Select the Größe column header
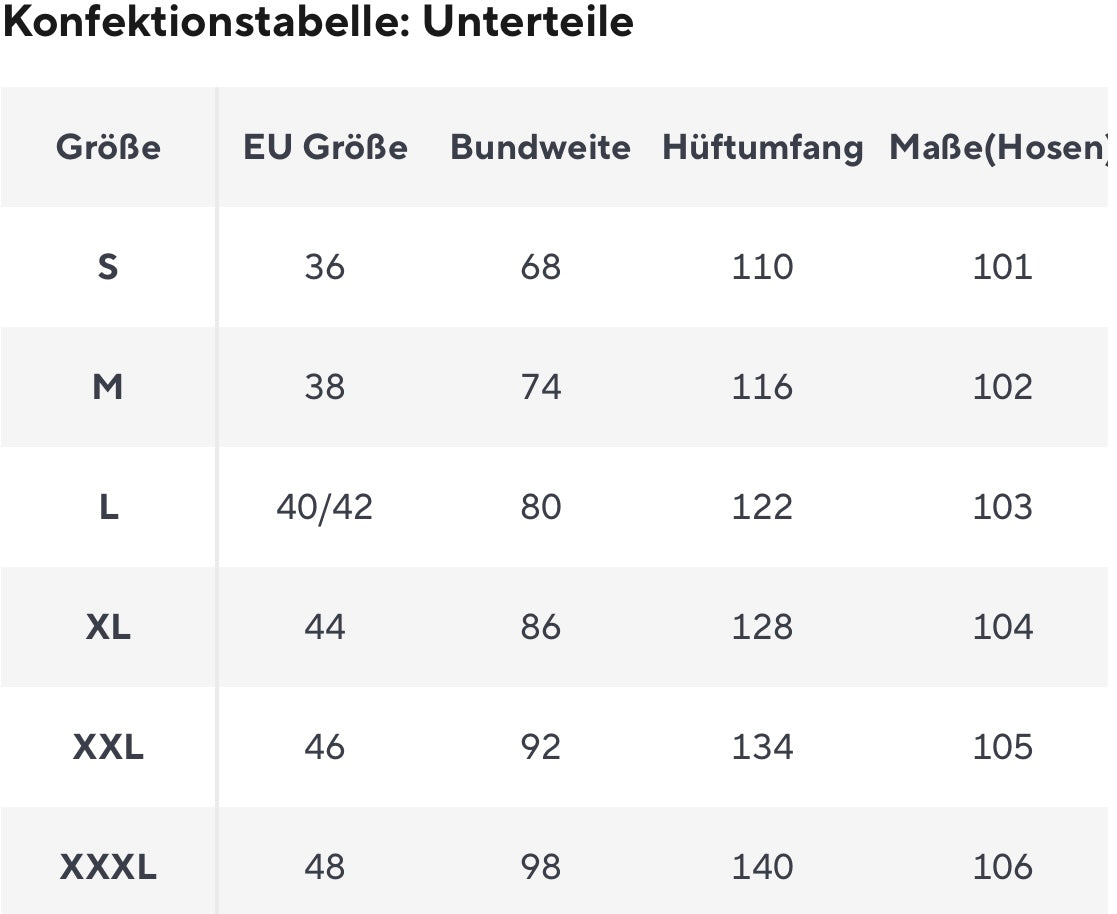 108,148
